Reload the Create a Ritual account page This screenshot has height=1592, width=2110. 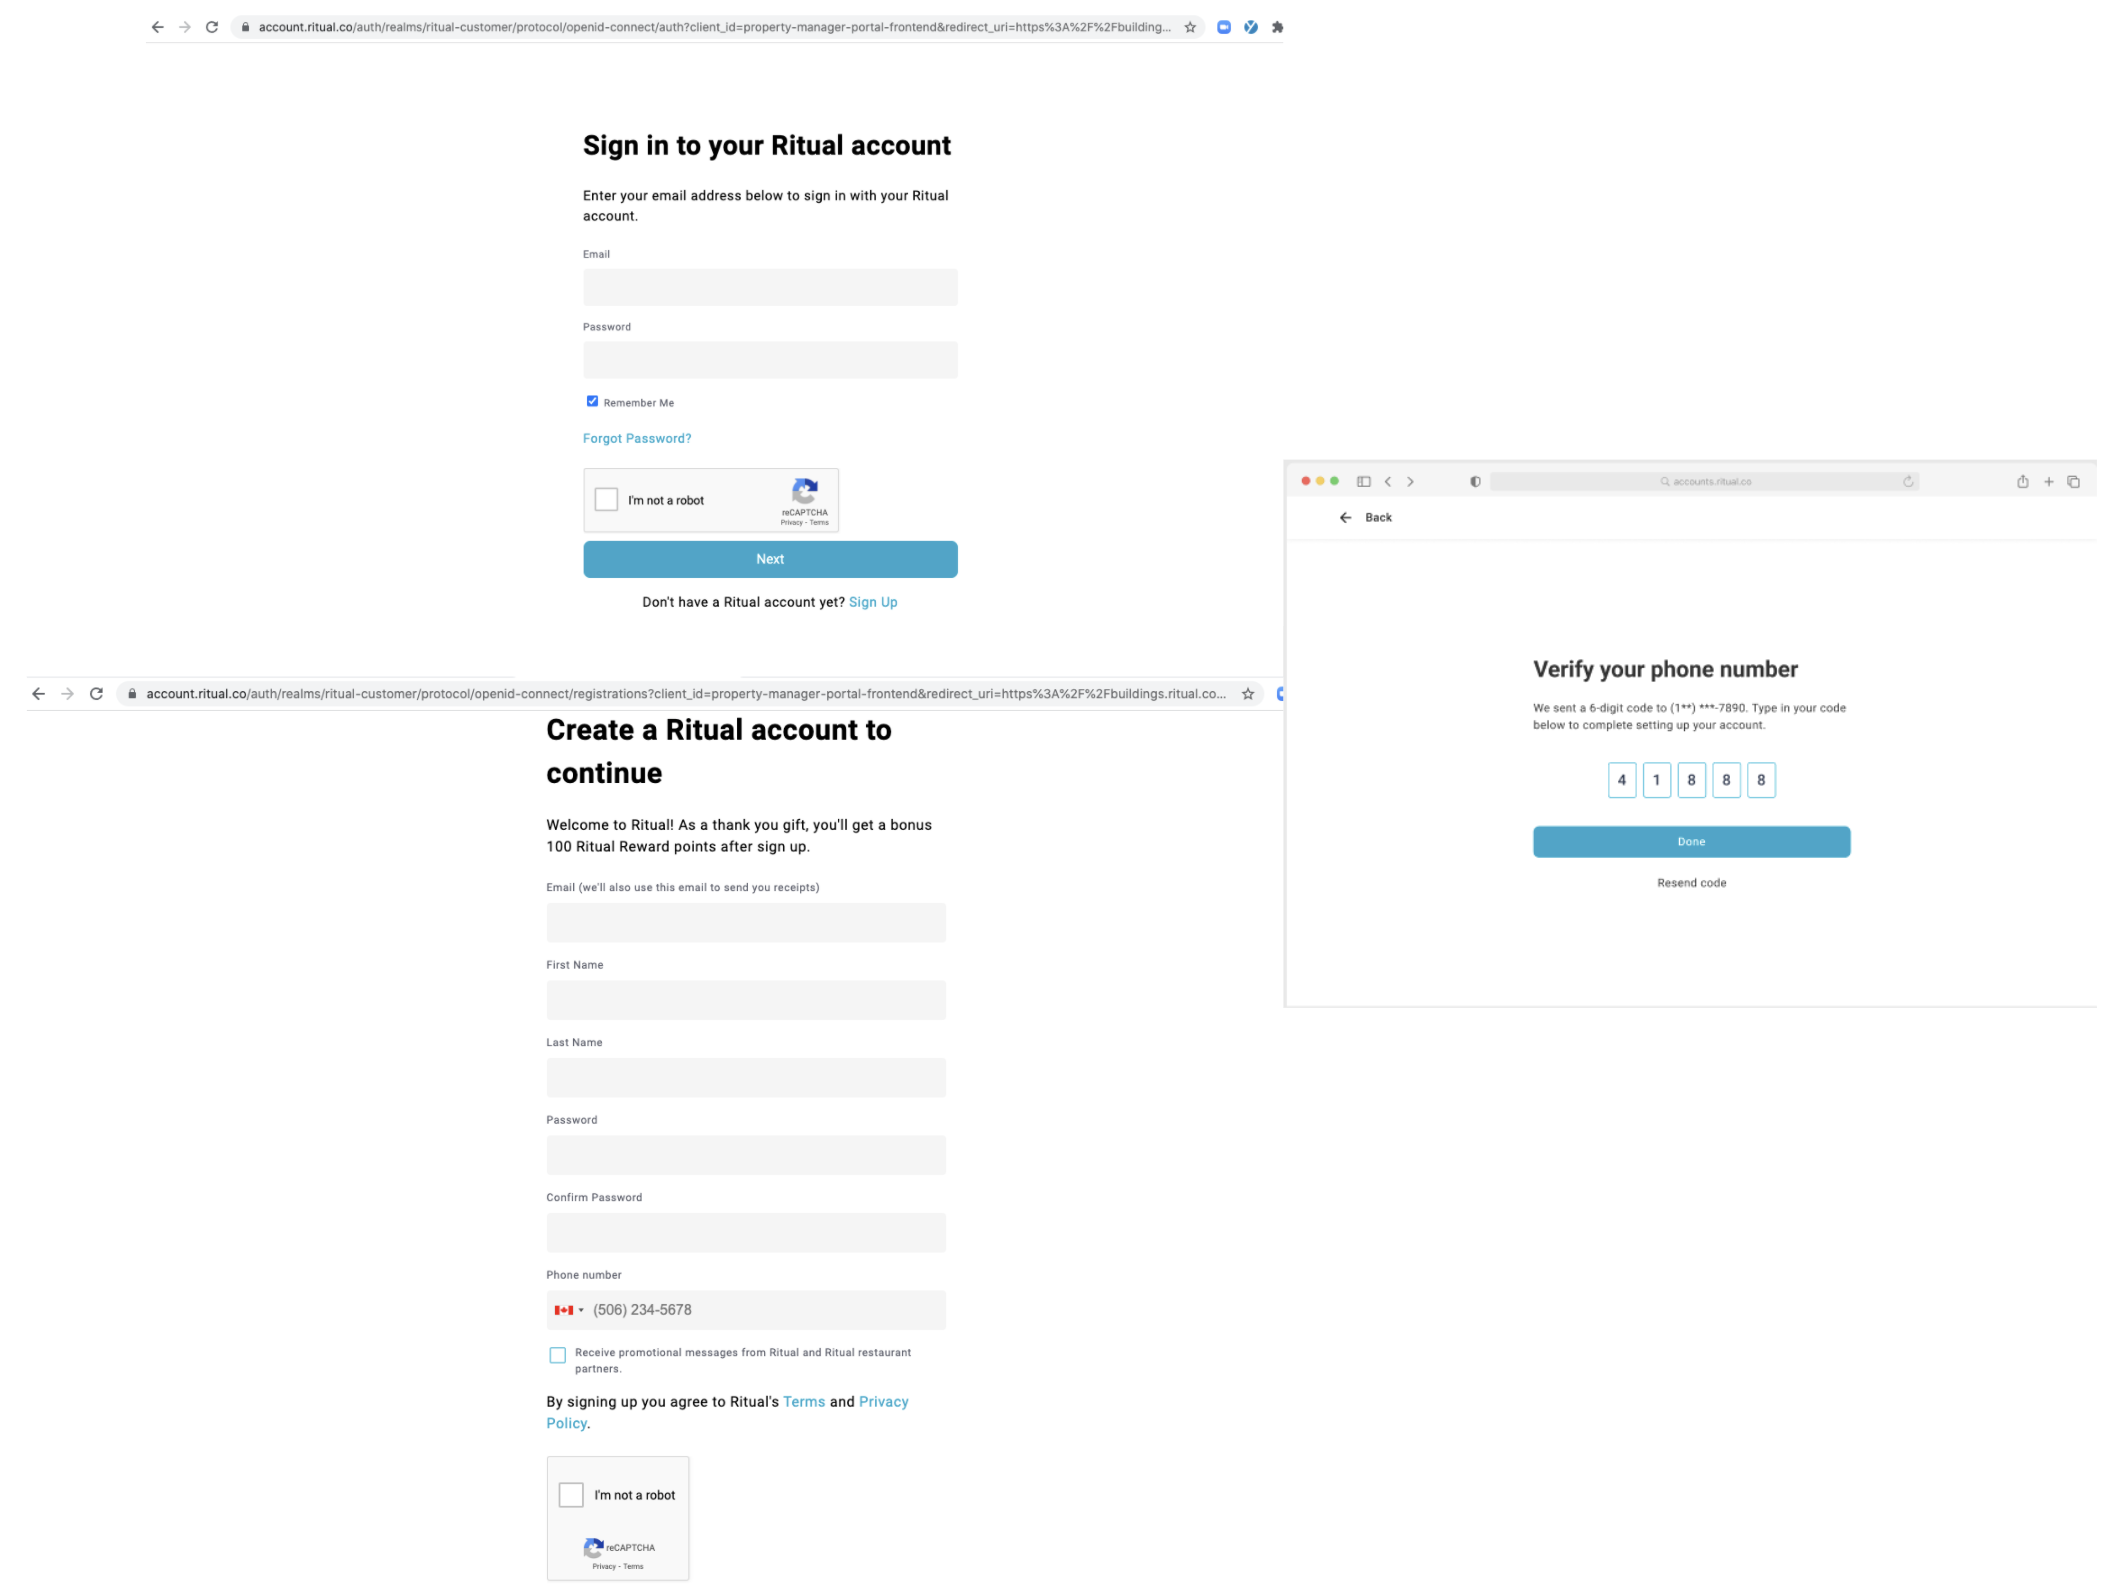97,694
